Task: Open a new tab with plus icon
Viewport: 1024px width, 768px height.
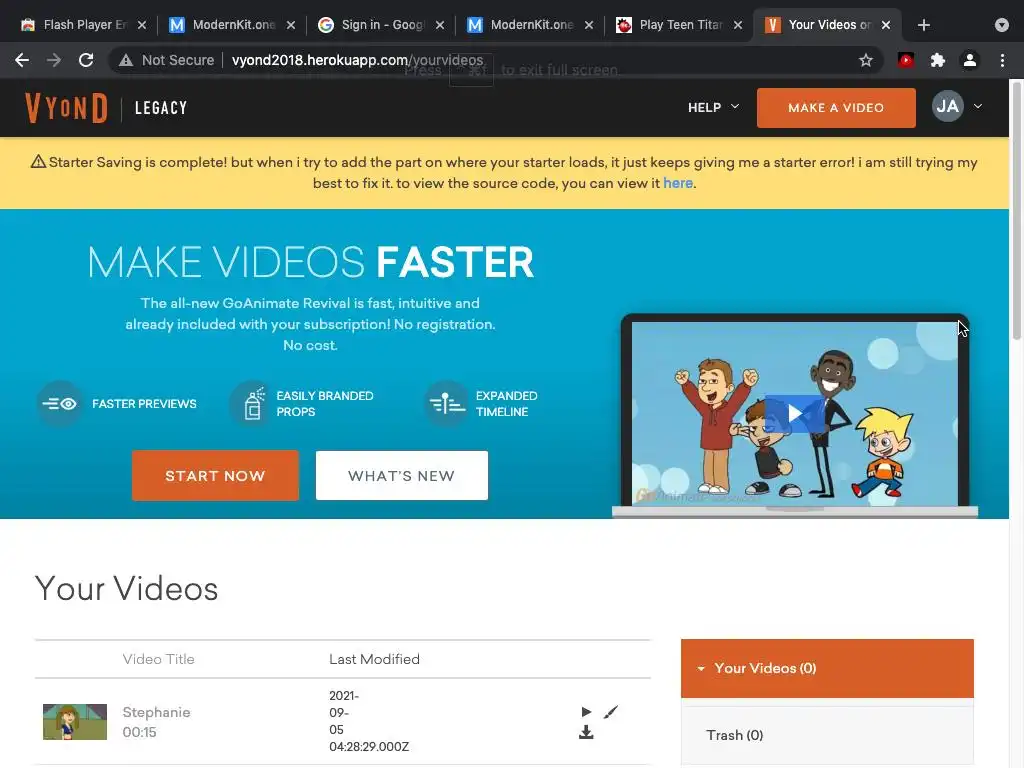Action: click(x=923, y=25)
